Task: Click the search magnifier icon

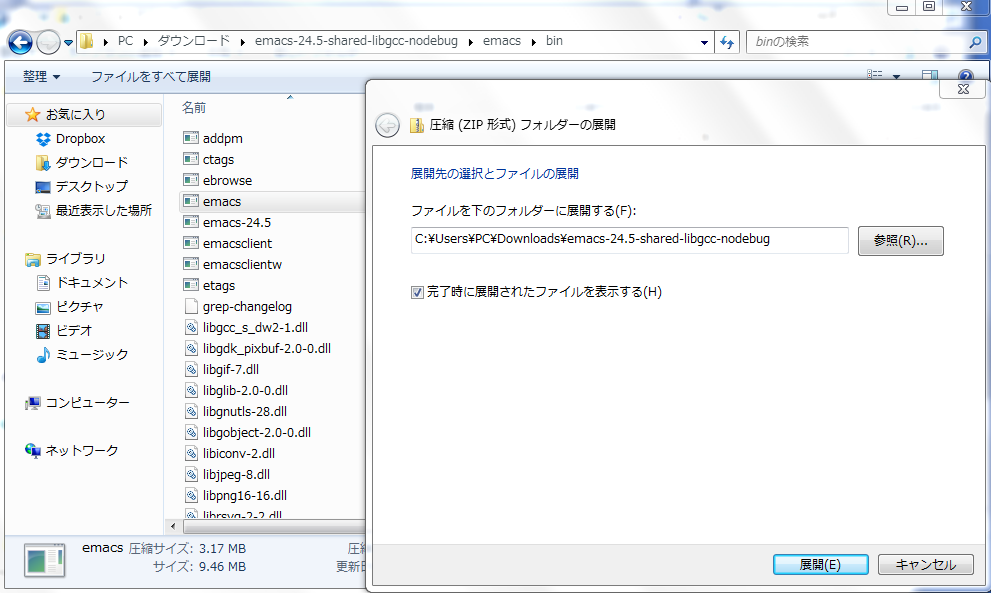Action: pos(975,42)
